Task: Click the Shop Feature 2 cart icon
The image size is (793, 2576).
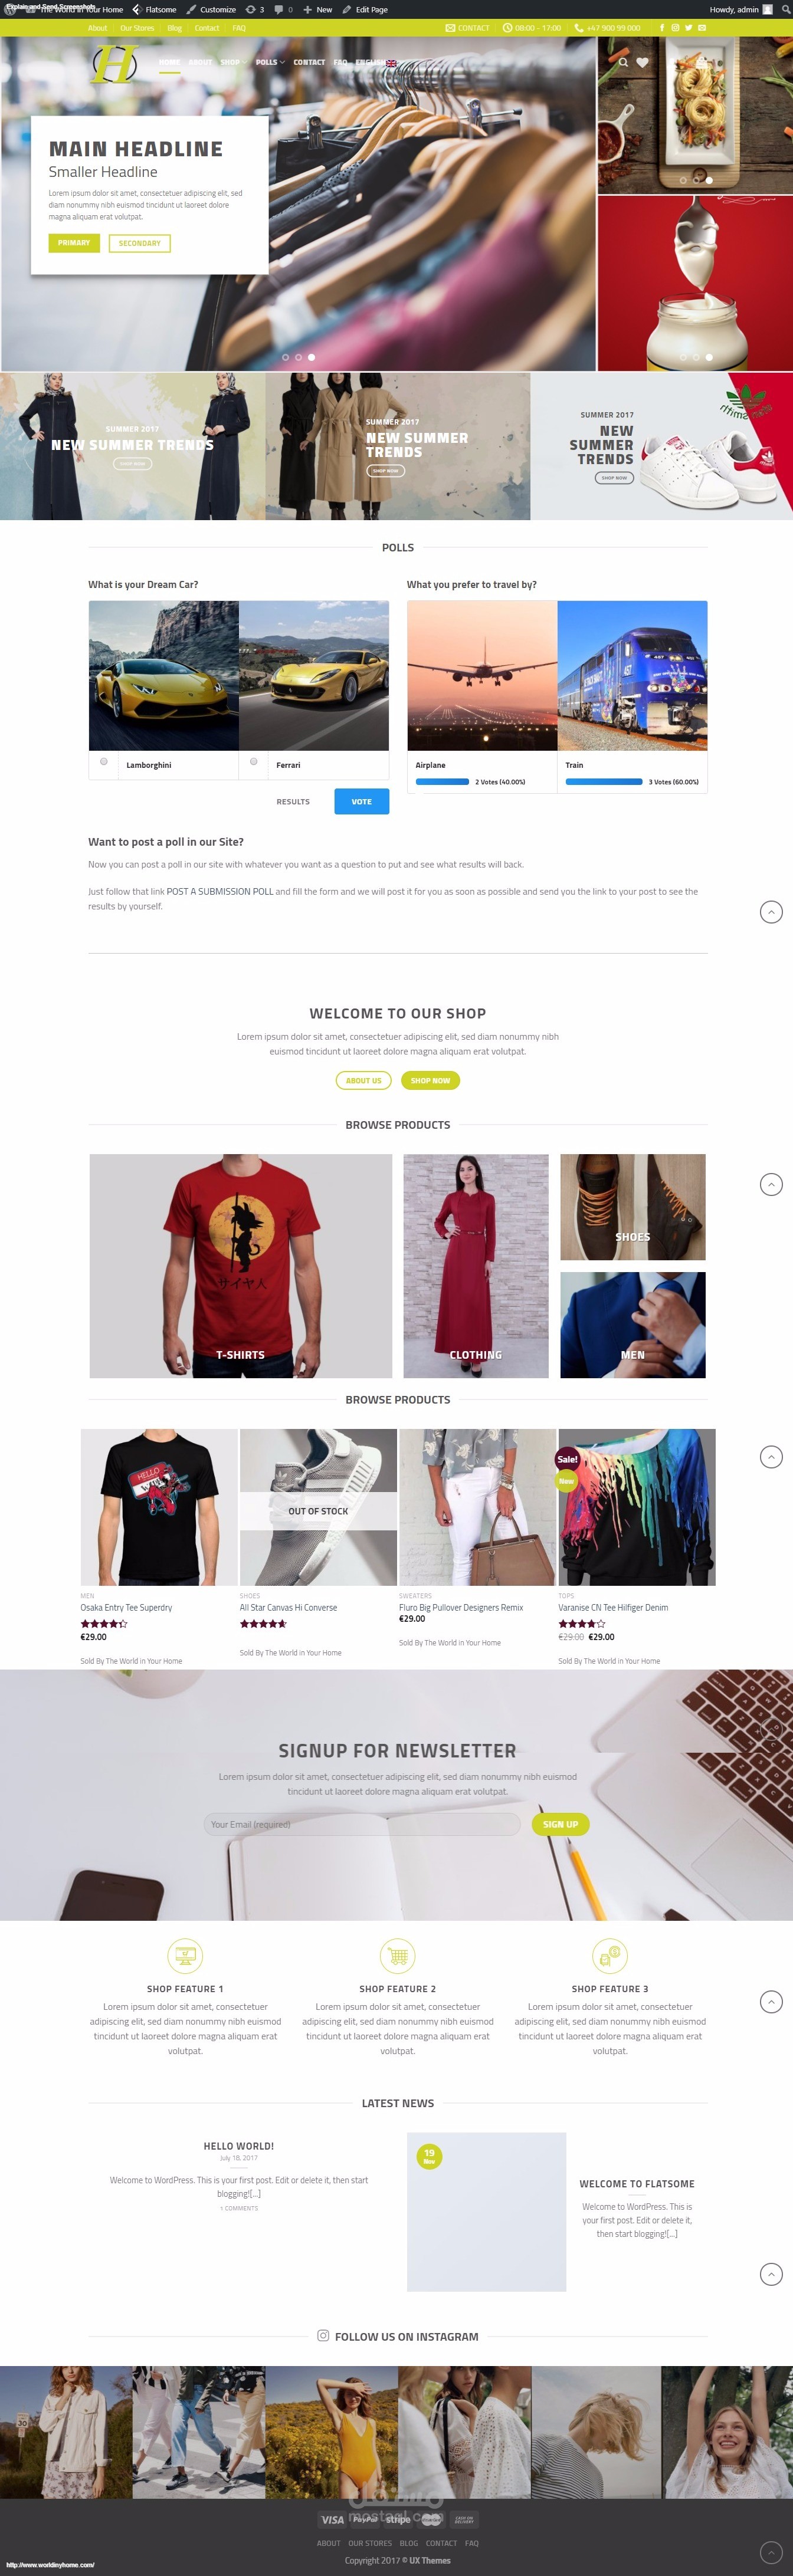Action: 397,1955
